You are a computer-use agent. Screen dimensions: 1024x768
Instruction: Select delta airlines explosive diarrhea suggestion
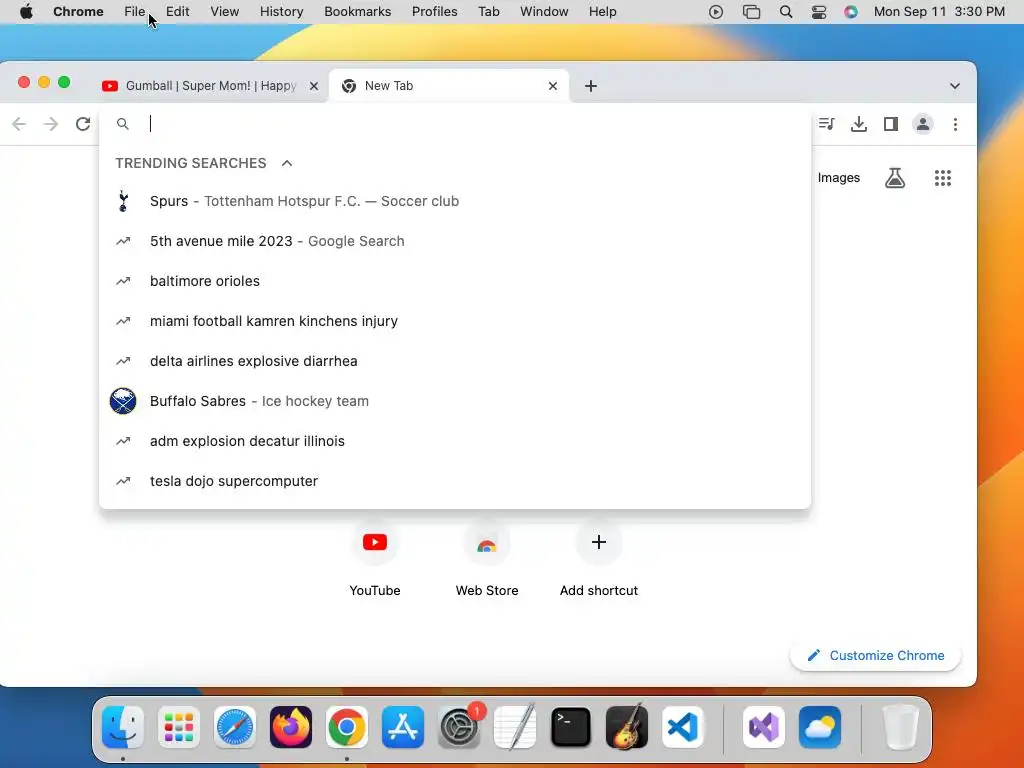[x=455, y=360]
